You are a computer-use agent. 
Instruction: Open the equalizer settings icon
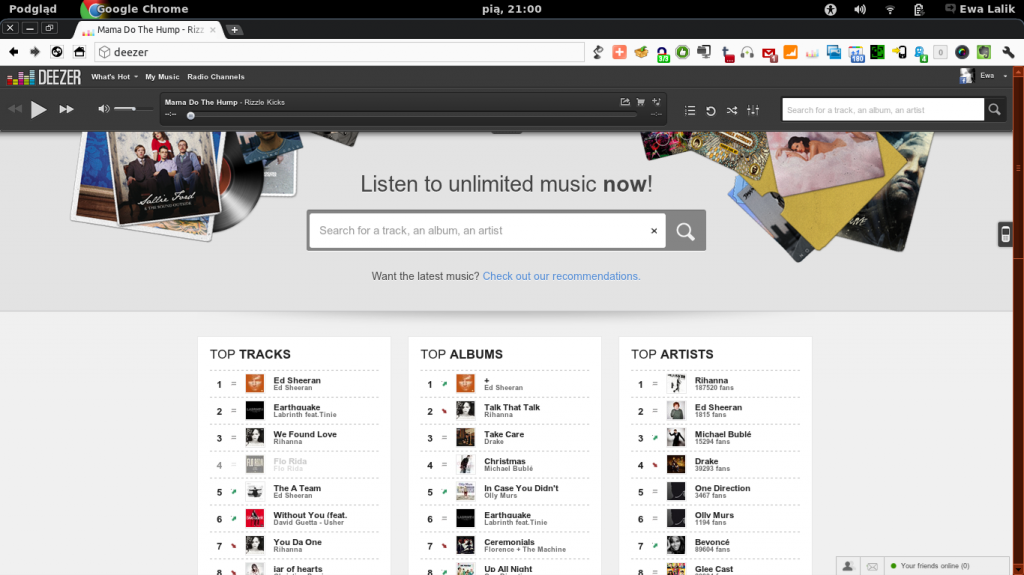[753, 110]
